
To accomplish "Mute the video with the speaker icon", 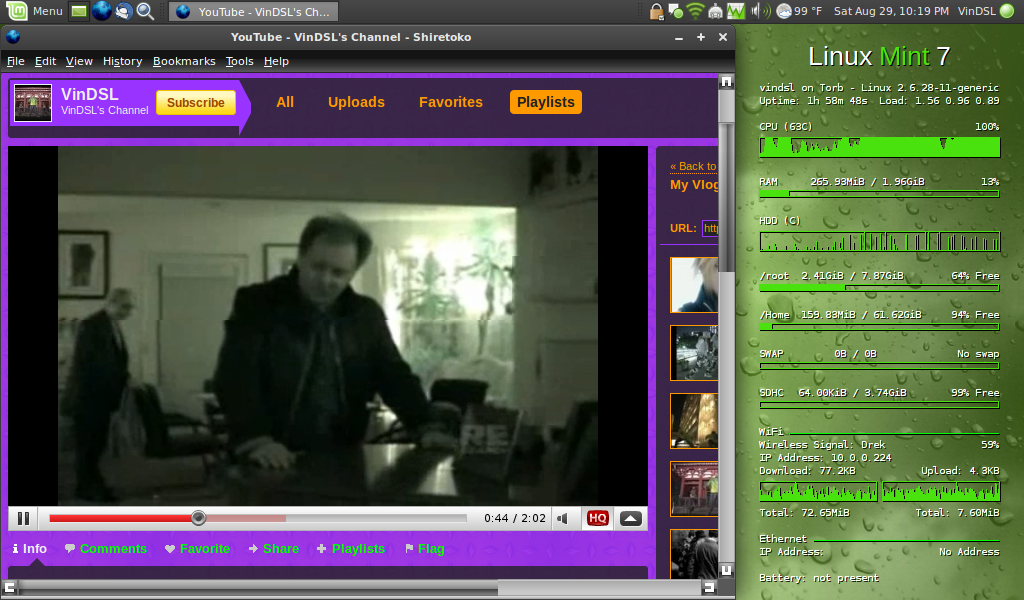I will pos(563,518).
